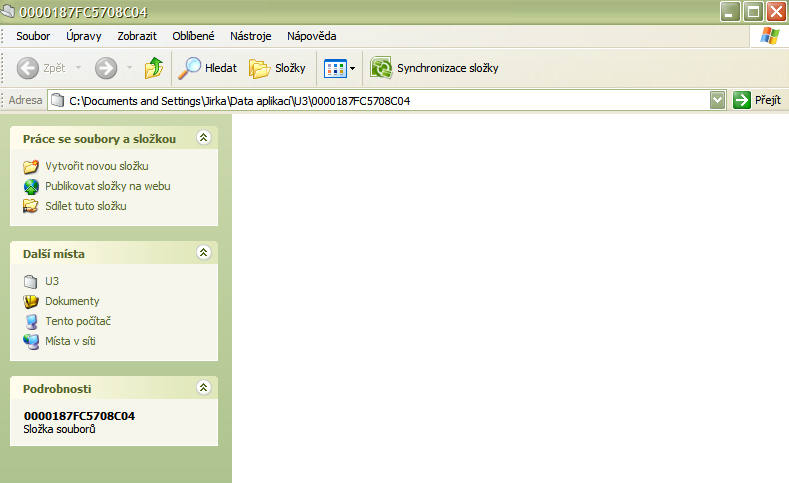Open the Oblíbené menu
This screenshot has height=483, width=789.
(193, 36)
